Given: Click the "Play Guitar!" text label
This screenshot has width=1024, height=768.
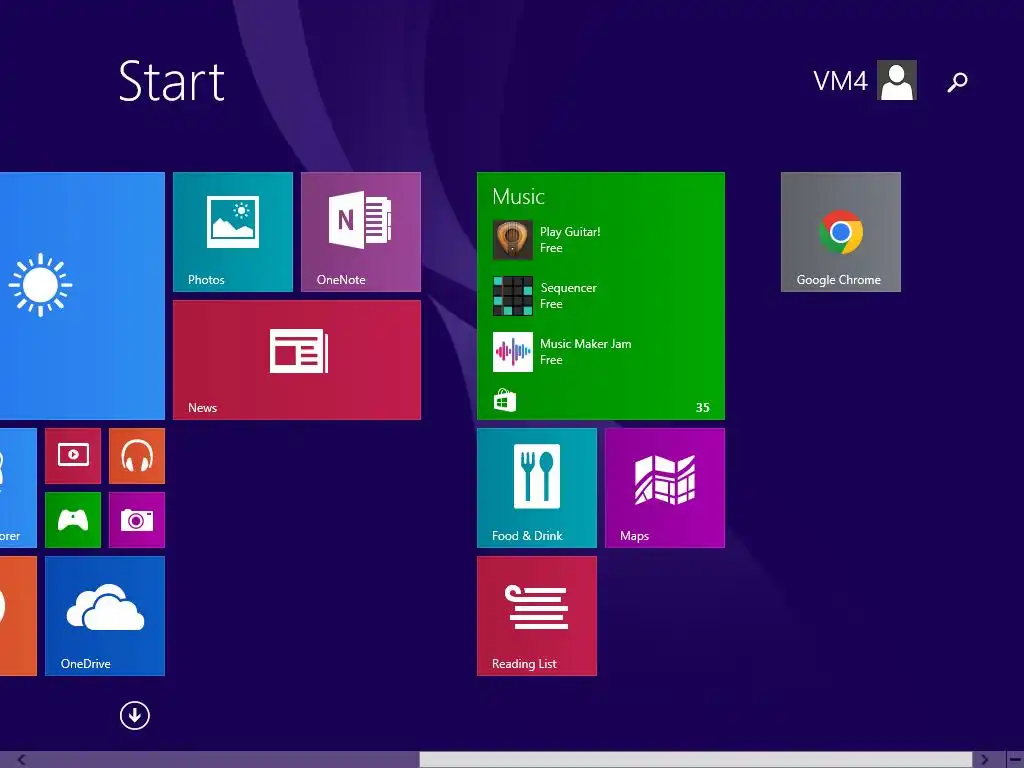Looking at the screenshot, I should 570,232.
